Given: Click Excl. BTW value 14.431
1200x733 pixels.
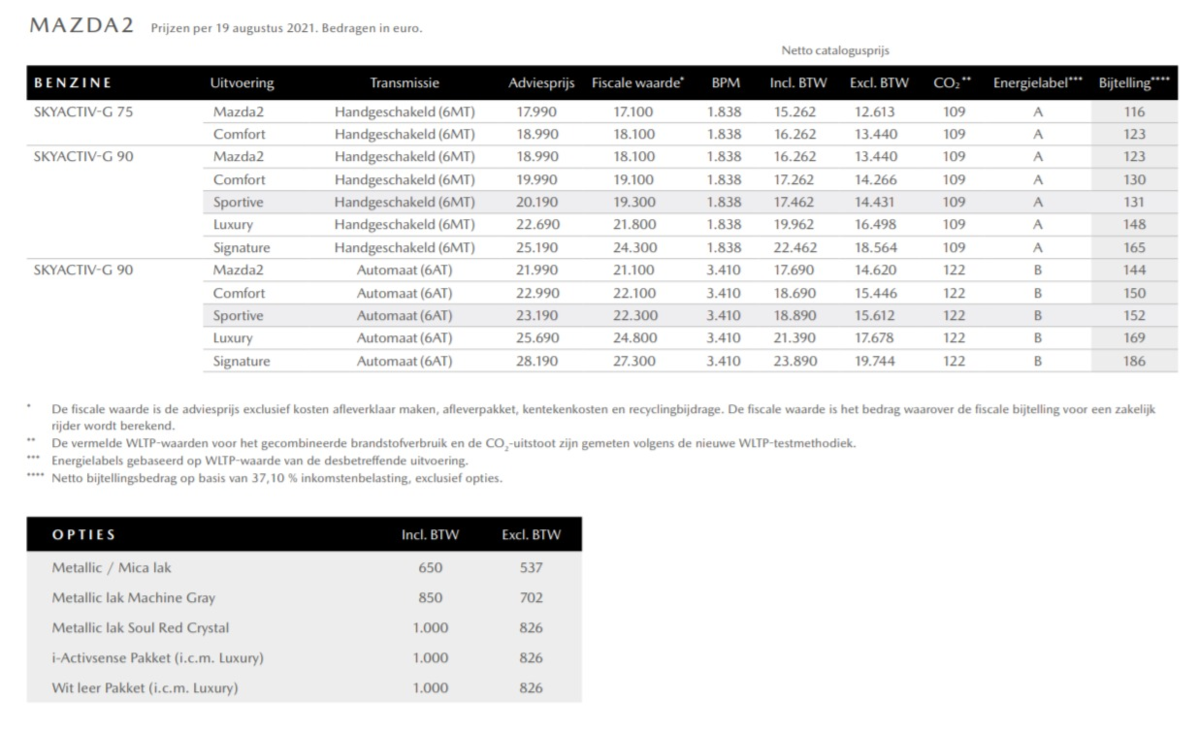Looking at the screenshot, I should click(877, 202).
